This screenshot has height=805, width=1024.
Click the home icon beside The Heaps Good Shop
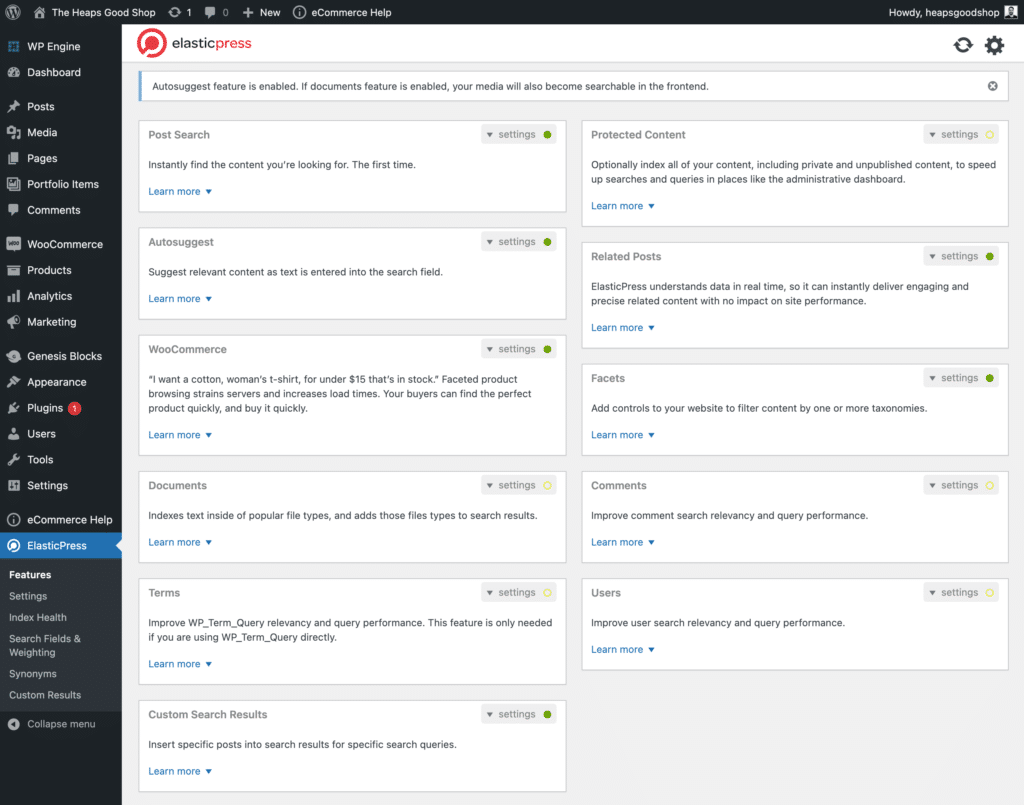click(40, 12)
